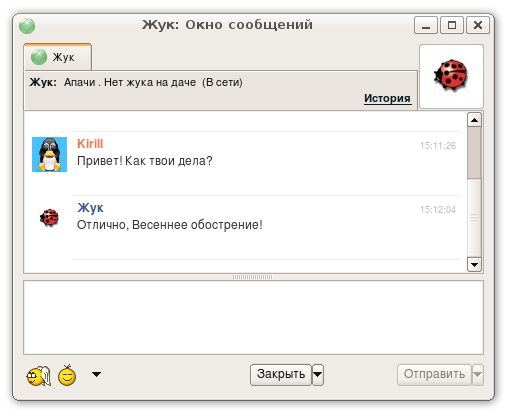
Task: Click the large ladybug avatar picture
Action: click(451, 75)
